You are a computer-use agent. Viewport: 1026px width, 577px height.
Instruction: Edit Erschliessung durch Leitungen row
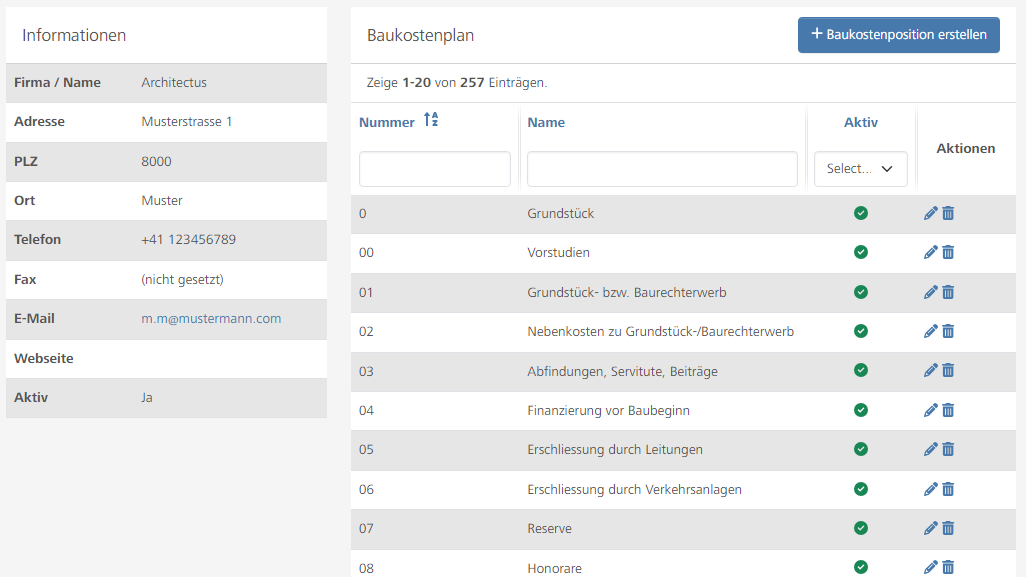tap(930, 449)
